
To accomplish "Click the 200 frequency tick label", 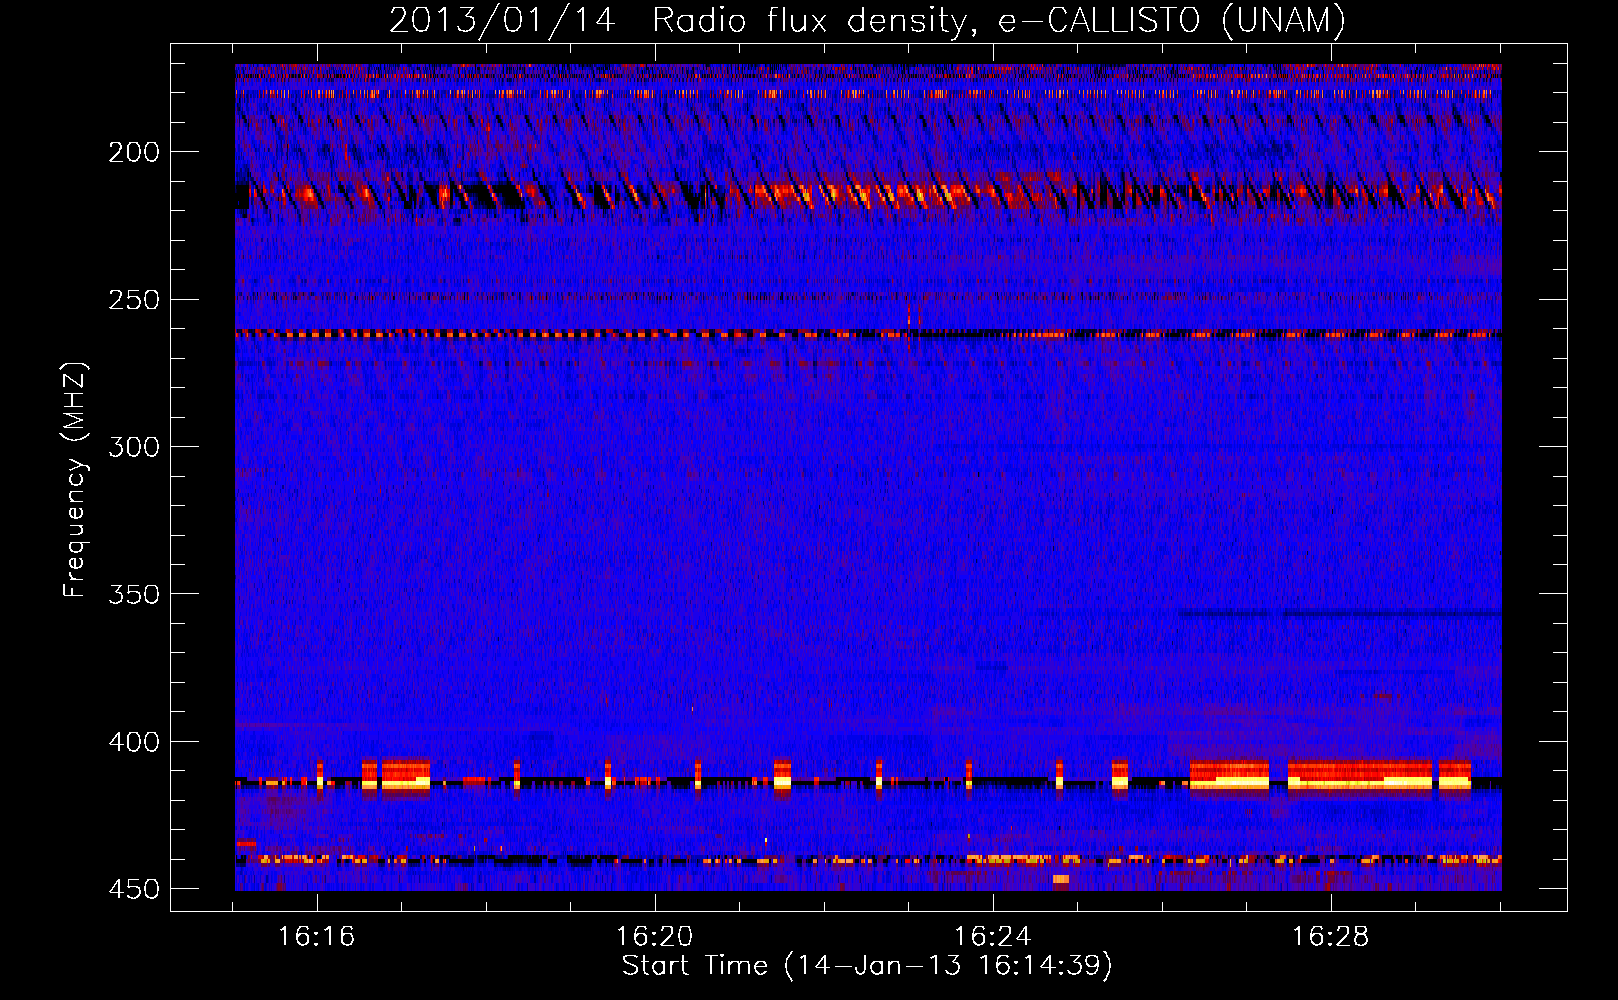I will coord(134,152).
